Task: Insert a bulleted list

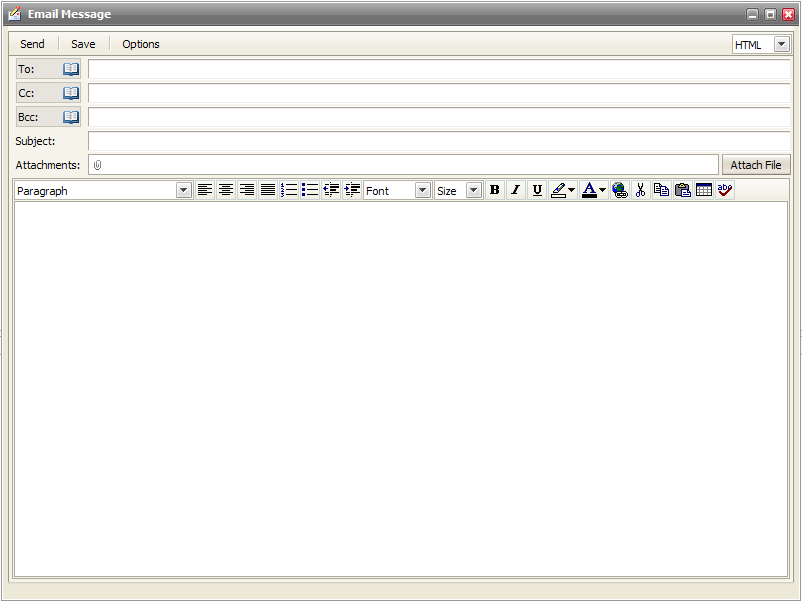Action: [310, 190]
